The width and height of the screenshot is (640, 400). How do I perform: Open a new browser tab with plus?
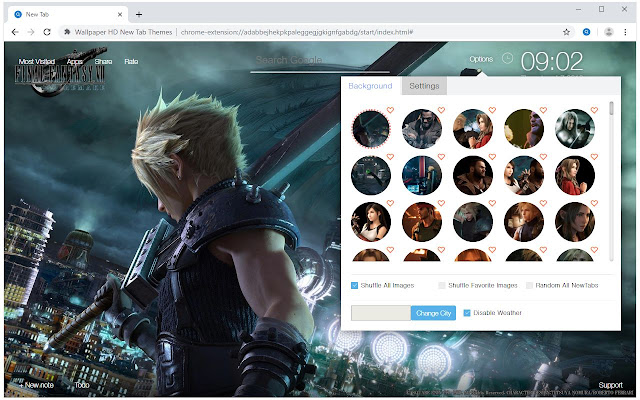coord(139,14)
